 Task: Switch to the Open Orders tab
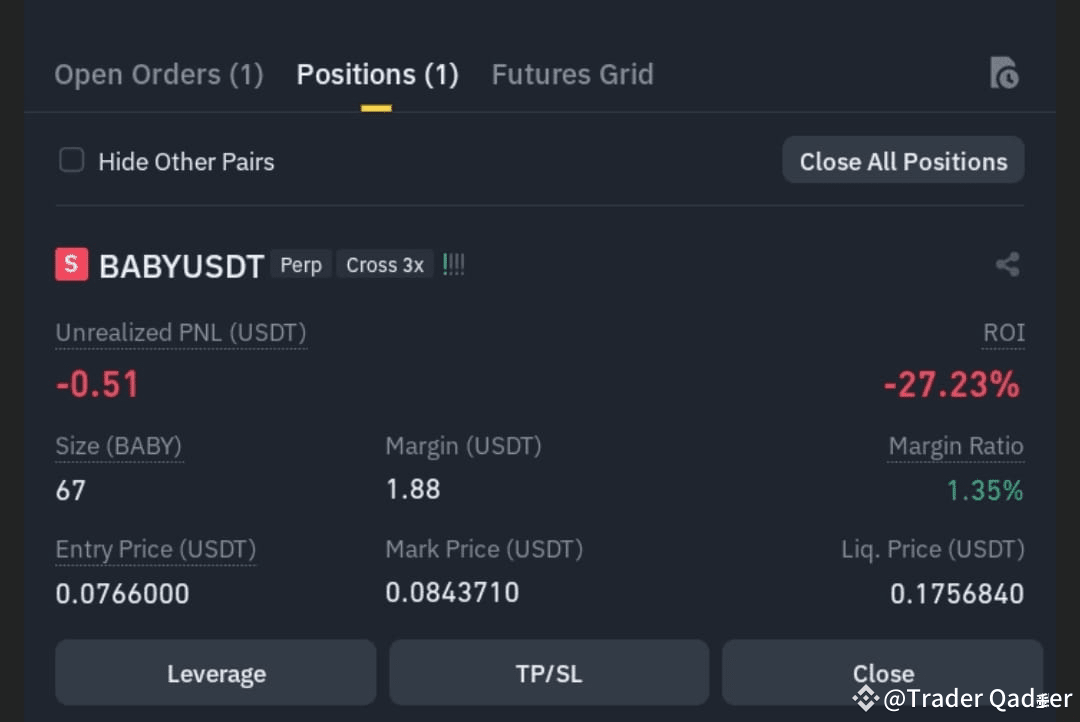tap(157, 74)
